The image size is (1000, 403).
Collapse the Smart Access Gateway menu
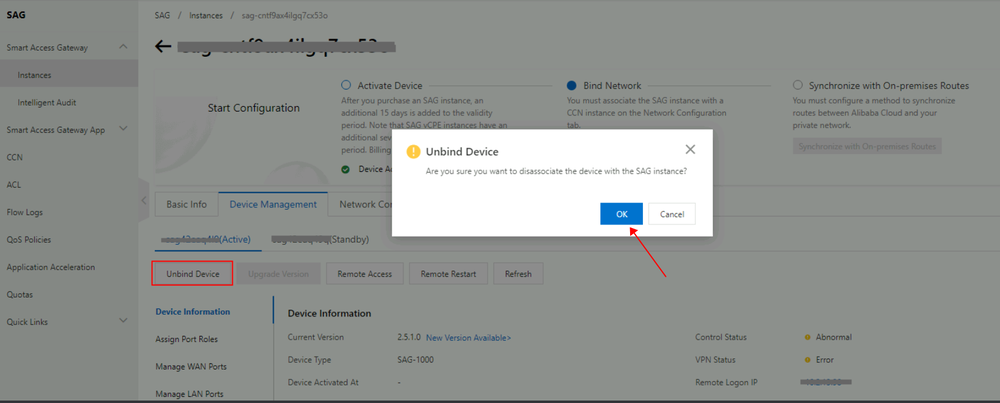coord(124,47)
